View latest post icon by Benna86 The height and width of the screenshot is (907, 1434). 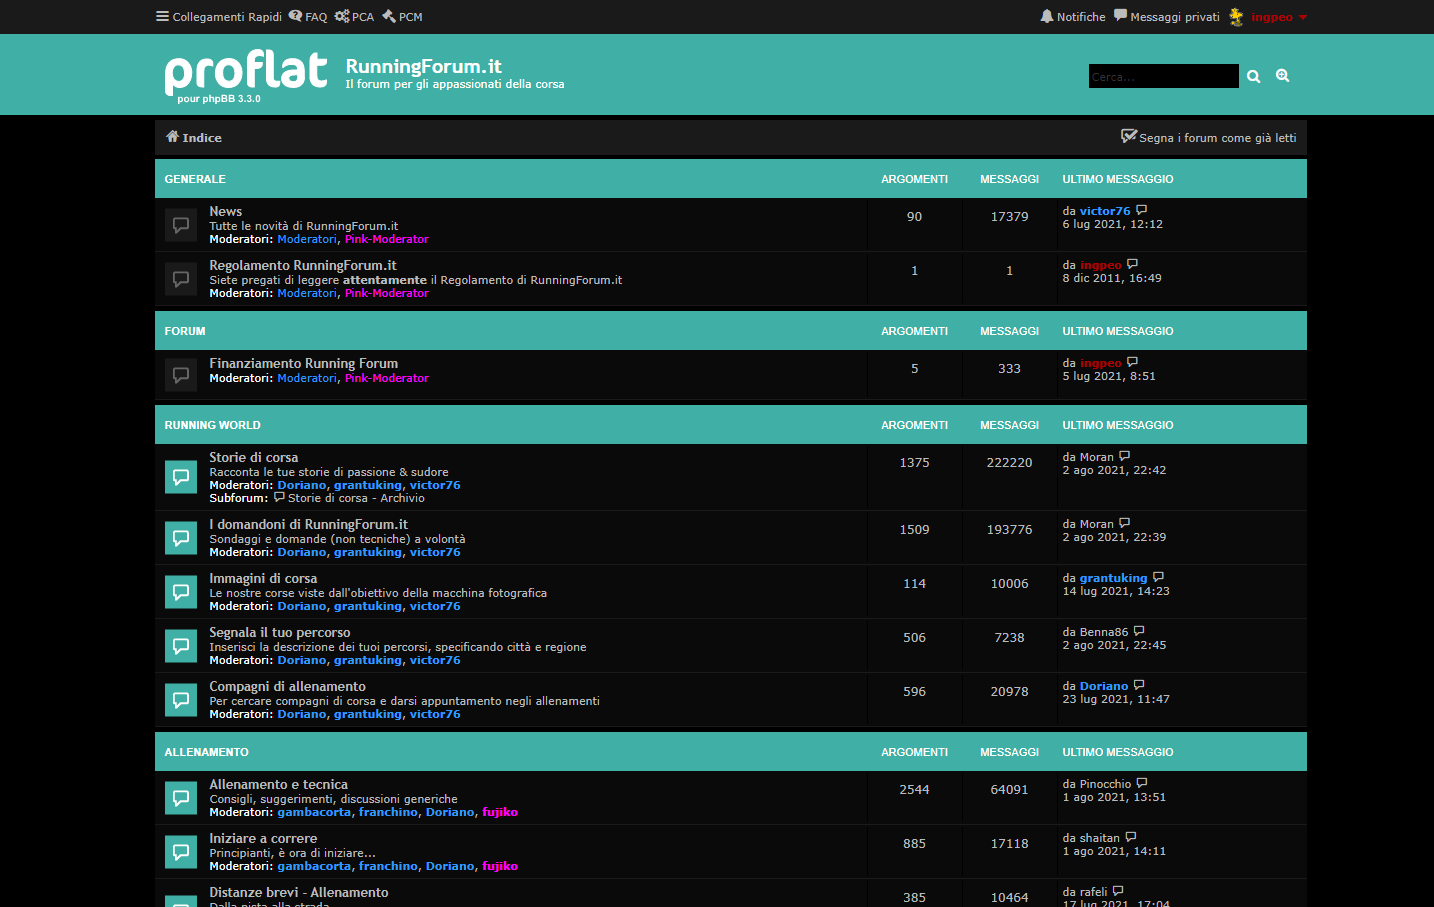tap(1140, 631)
